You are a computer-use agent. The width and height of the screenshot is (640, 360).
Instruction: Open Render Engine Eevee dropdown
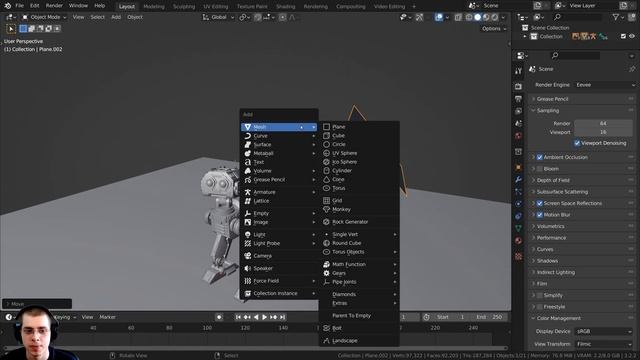[x=605, y=85]
